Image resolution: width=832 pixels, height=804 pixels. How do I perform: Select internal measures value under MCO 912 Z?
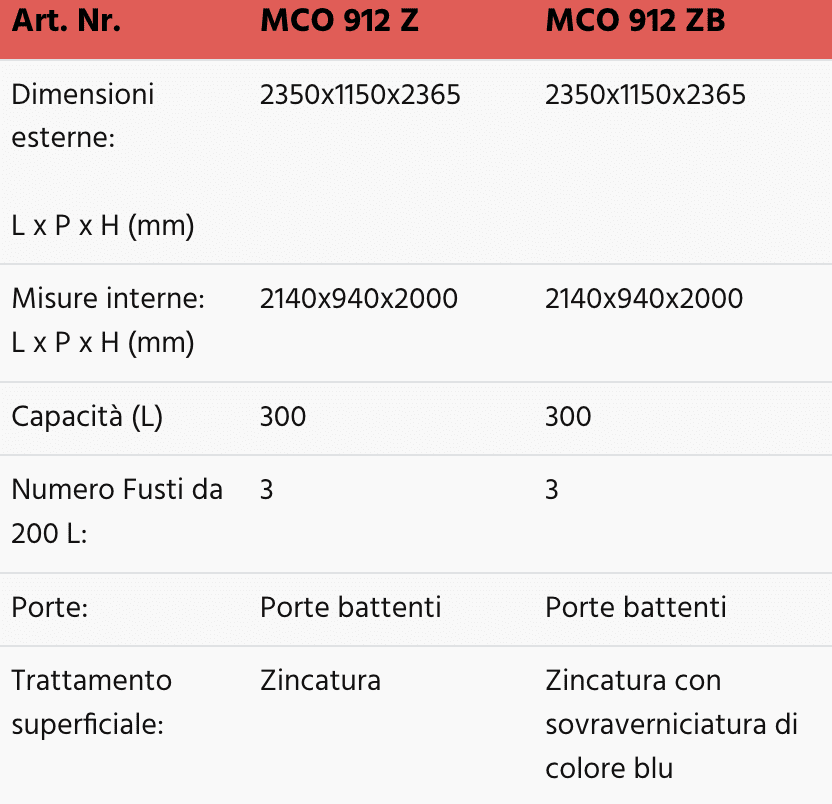click(x=359, y=298)
